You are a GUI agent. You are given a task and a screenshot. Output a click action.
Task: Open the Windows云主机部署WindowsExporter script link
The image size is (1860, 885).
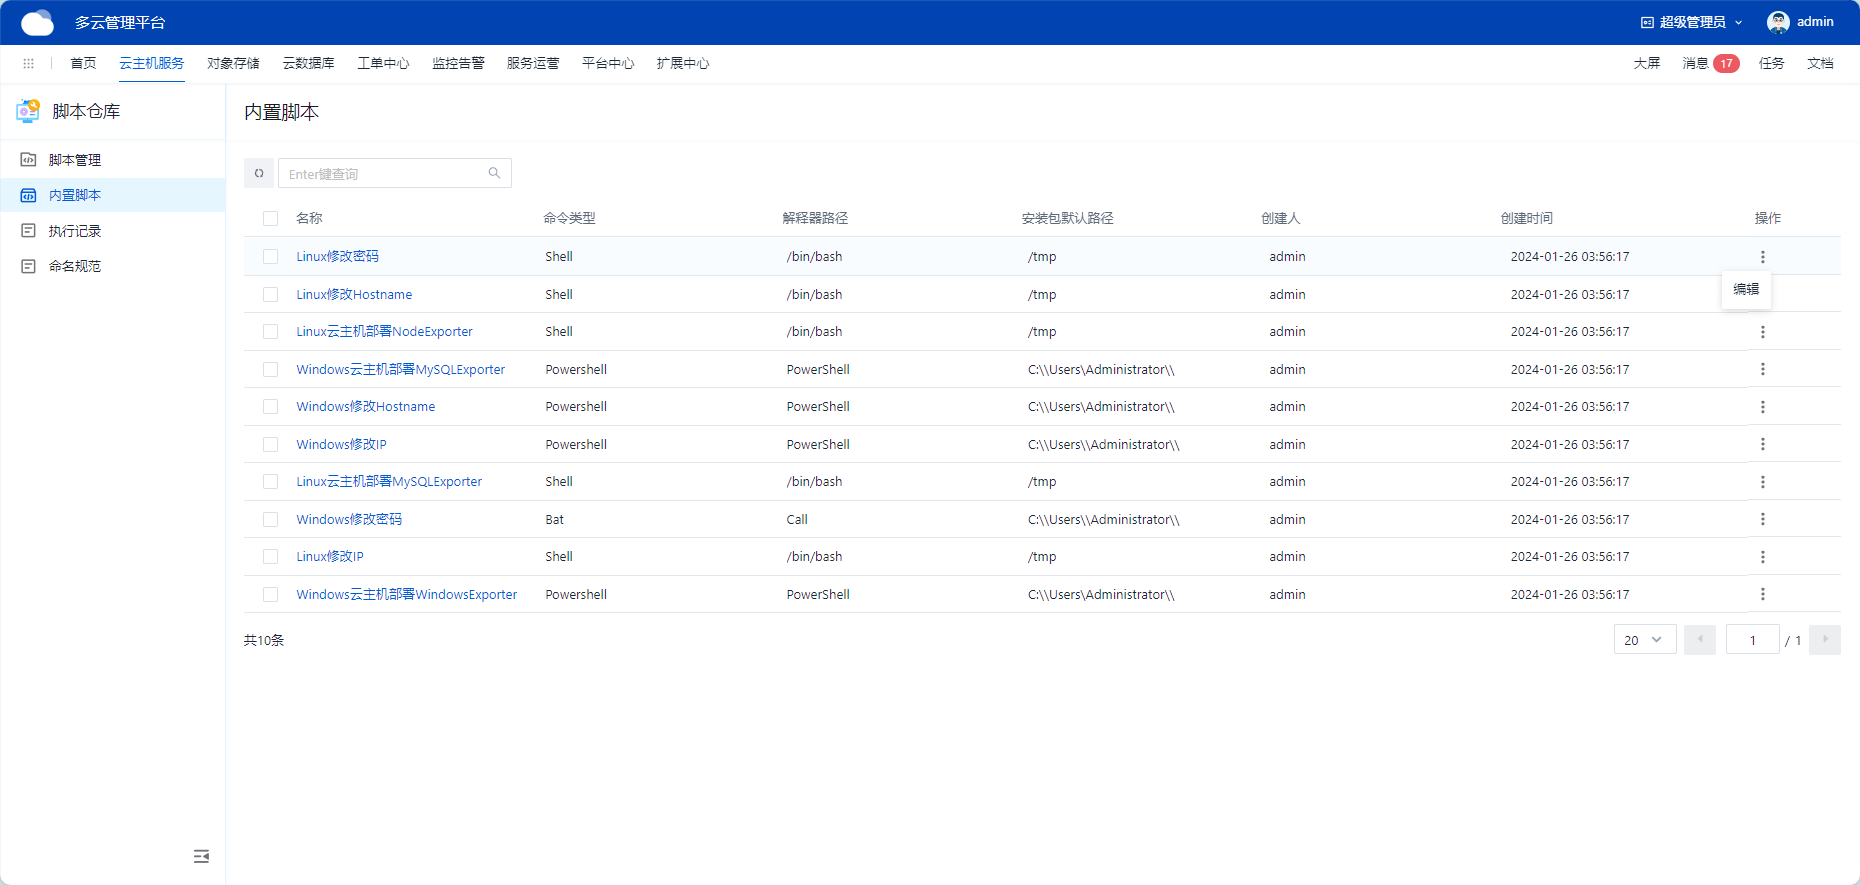pyautogui.click(x=407, y=595)
